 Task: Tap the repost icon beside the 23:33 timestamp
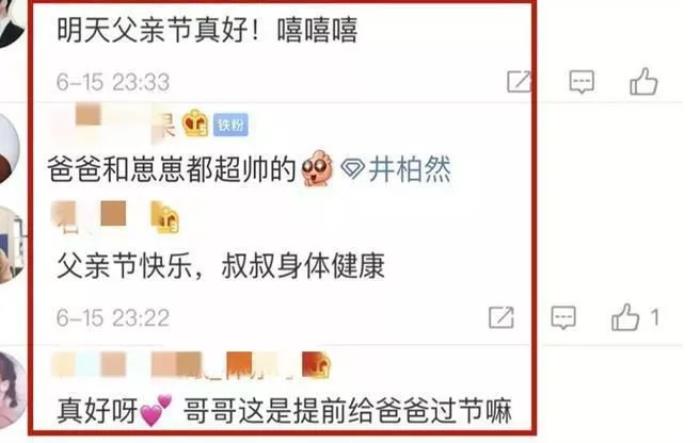(519, 82)
